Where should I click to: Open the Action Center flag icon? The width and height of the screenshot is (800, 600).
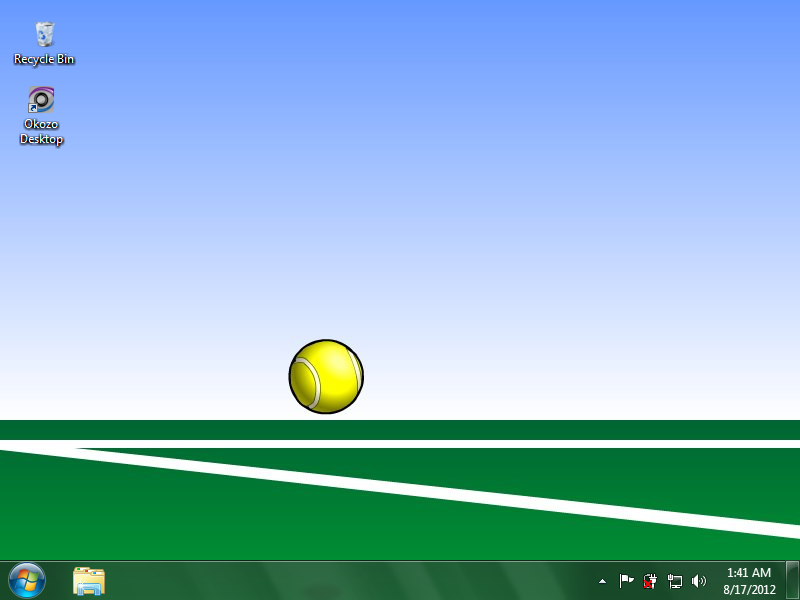click(626, 581)
